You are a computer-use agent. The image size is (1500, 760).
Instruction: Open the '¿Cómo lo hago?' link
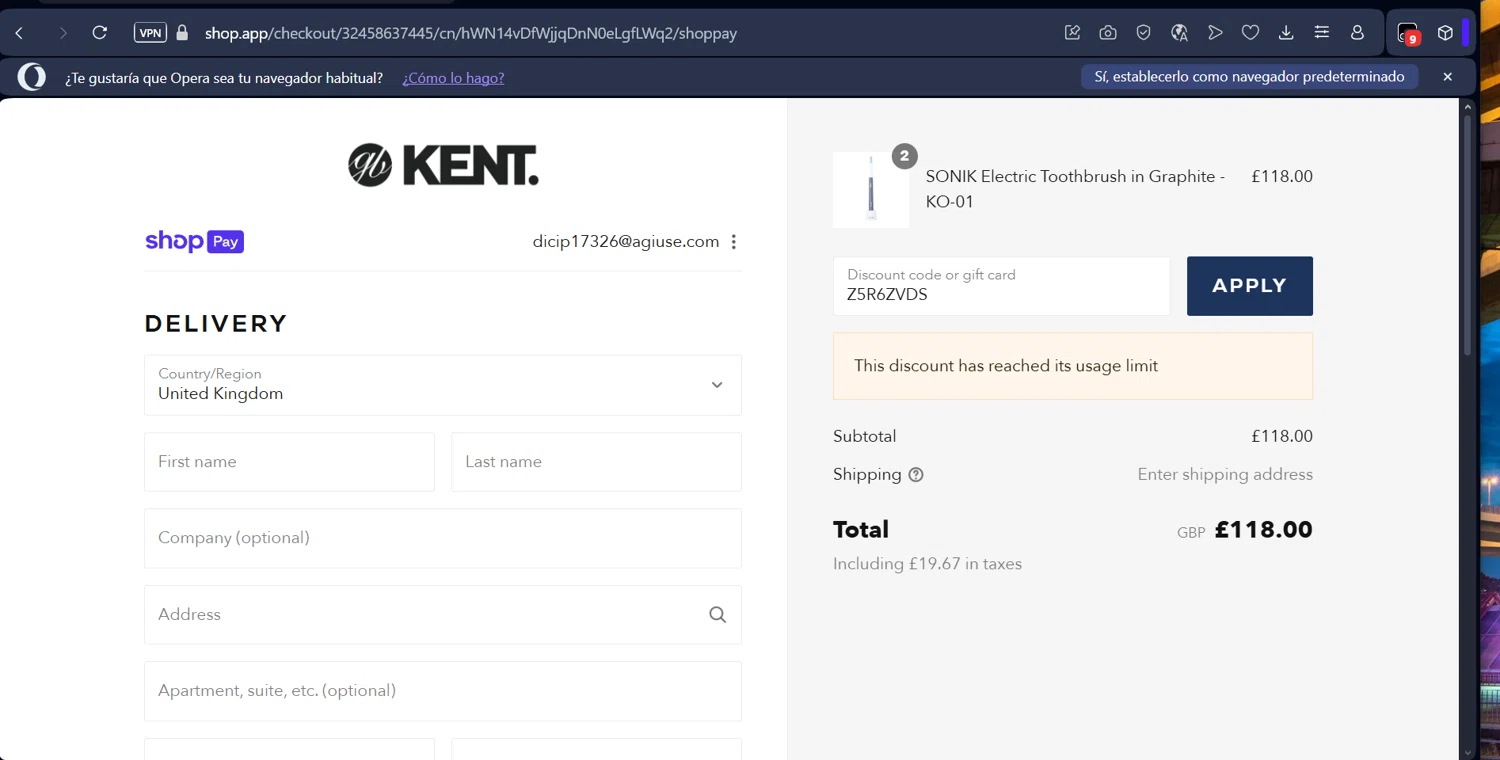tap(453, 78)
